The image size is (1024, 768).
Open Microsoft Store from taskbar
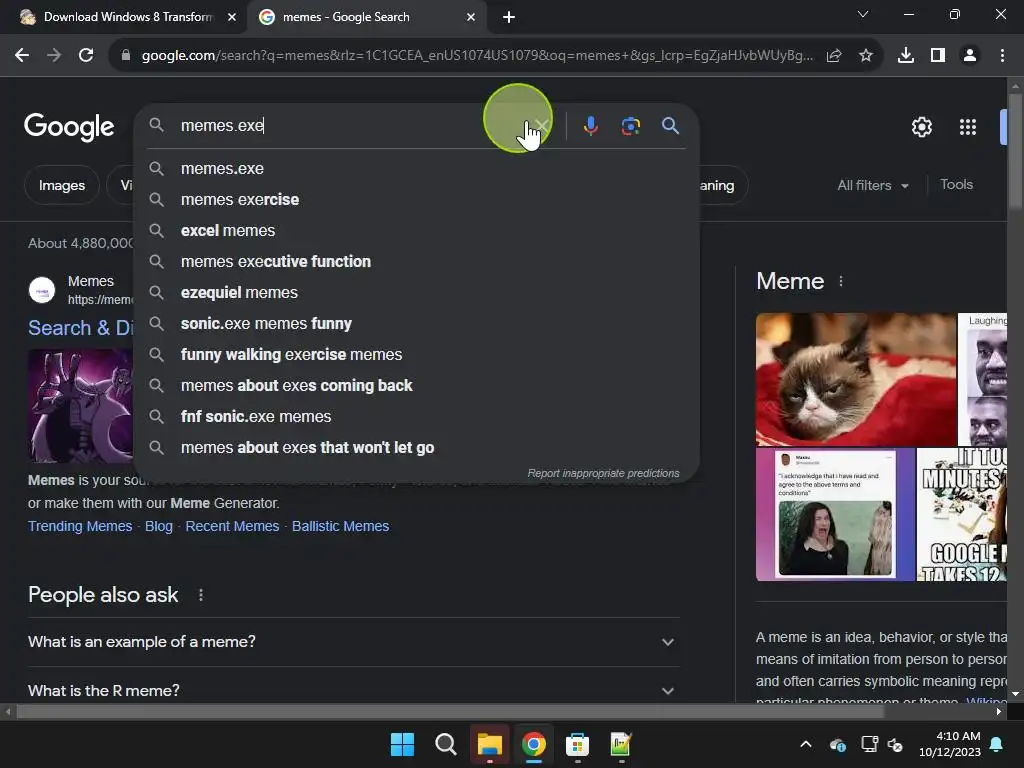click(x=577, y=744)
